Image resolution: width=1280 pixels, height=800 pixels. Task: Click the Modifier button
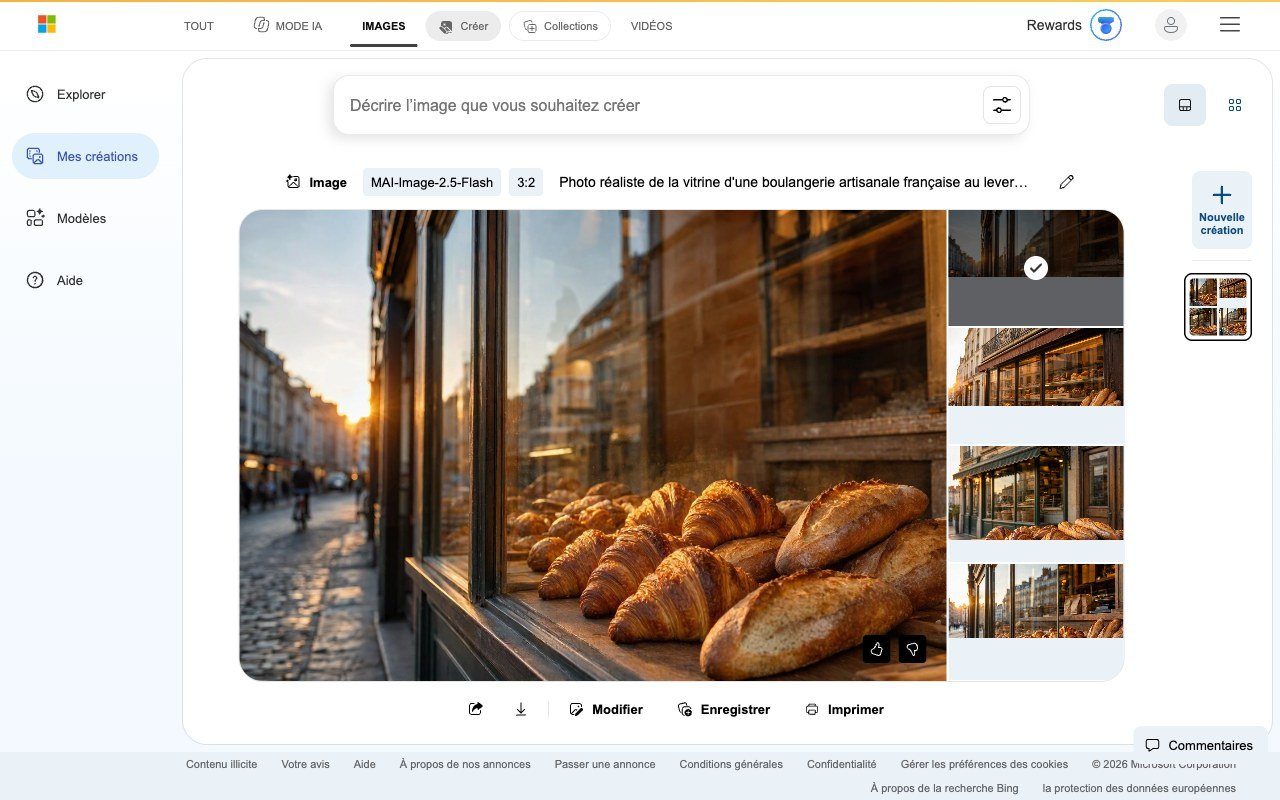[606, 709]
